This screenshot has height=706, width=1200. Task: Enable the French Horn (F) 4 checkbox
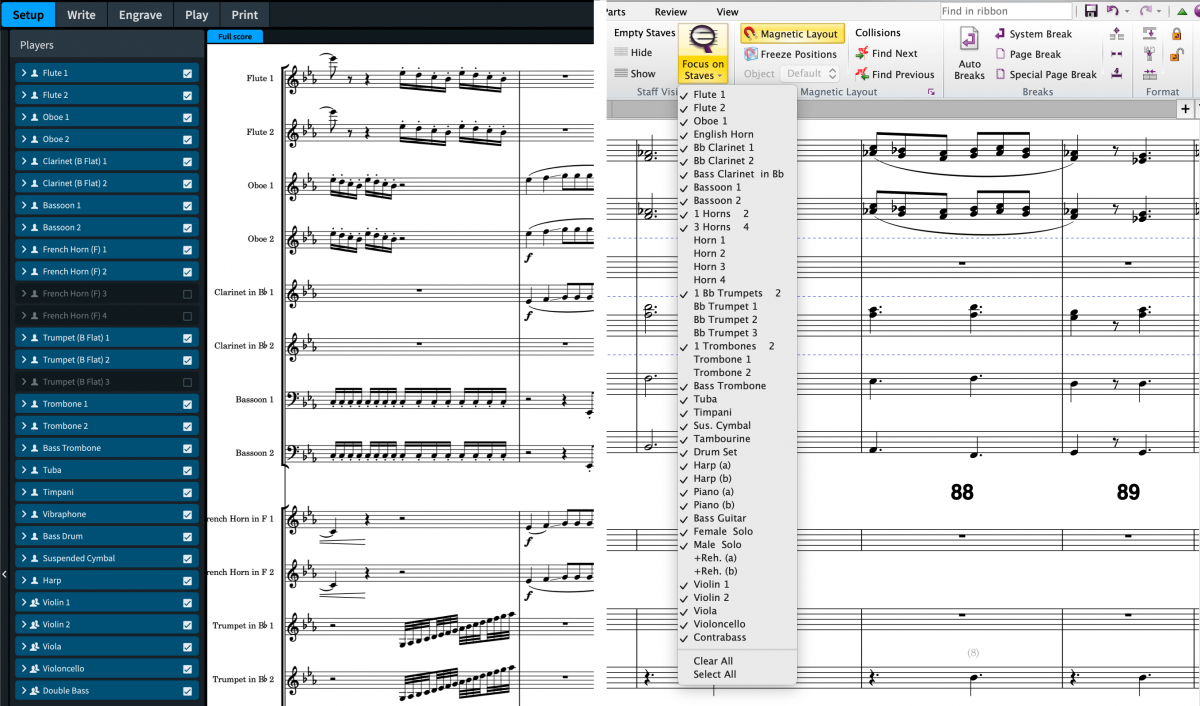[x=187, y=316]
